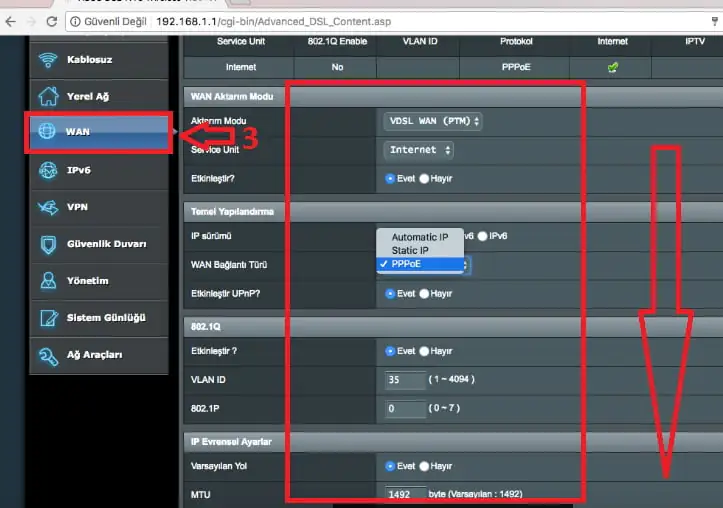Click the browser back arrow
Viewport: 723px width, 508px height.
11,22
